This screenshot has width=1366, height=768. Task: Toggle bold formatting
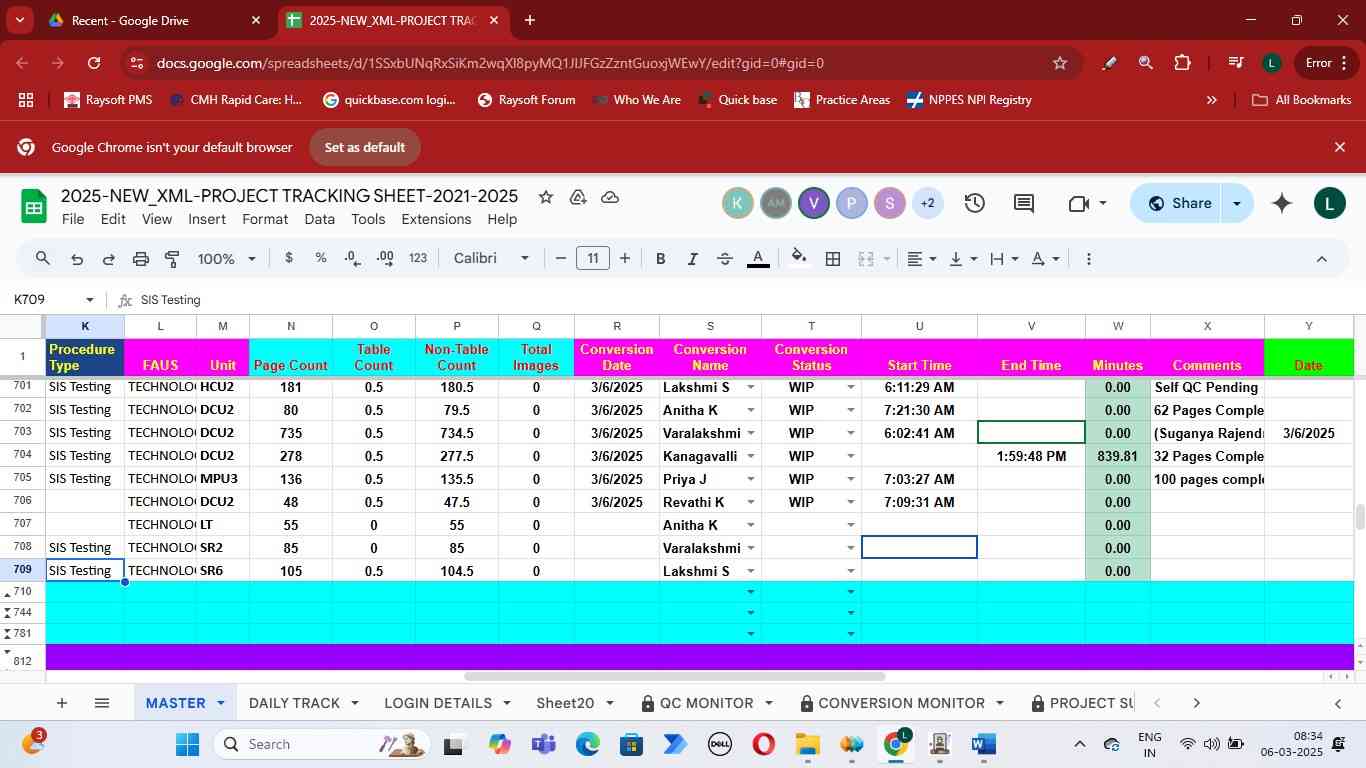[660, 259]
